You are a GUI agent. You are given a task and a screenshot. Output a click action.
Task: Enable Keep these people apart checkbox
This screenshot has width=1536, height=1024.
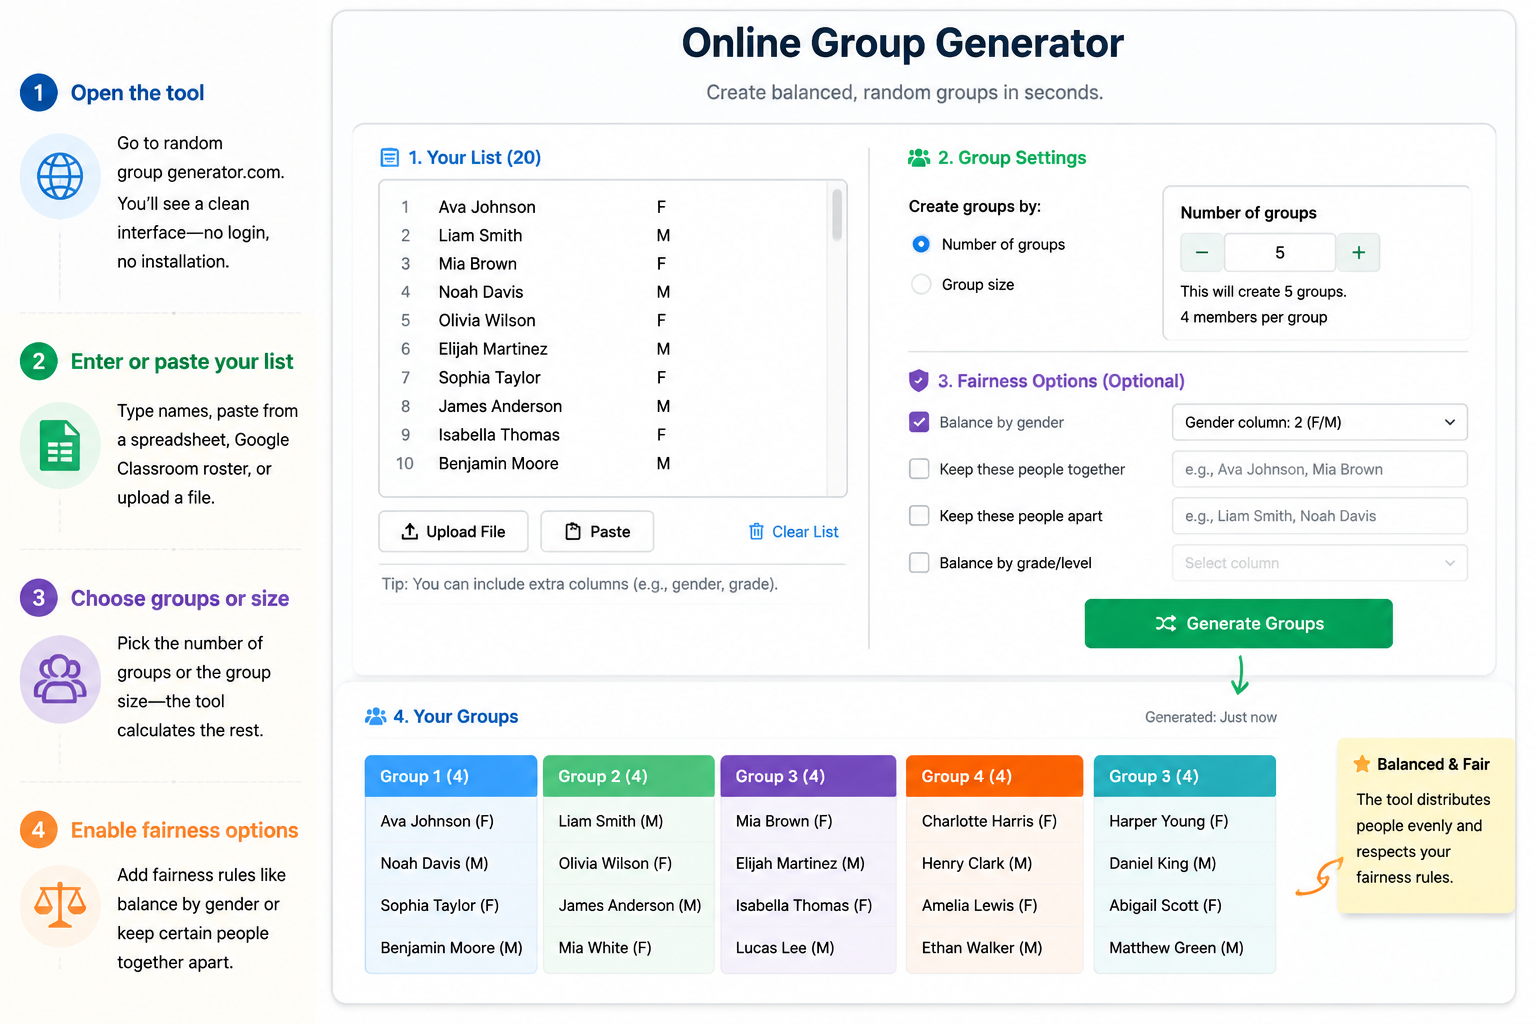pos(919,516)
